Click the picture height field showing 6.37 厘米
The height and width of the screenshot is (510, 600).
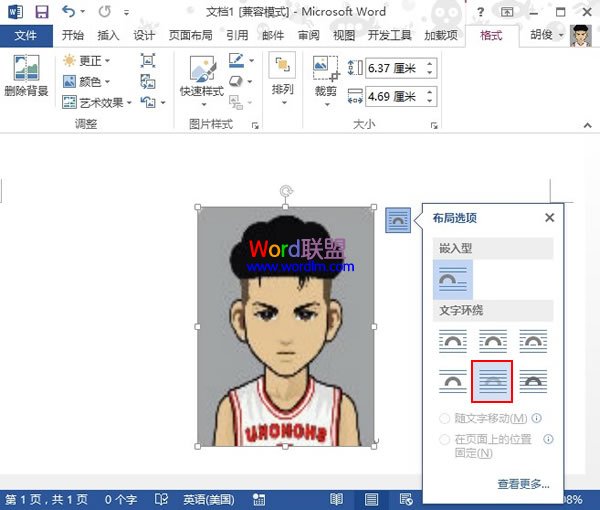coord(394,69)
